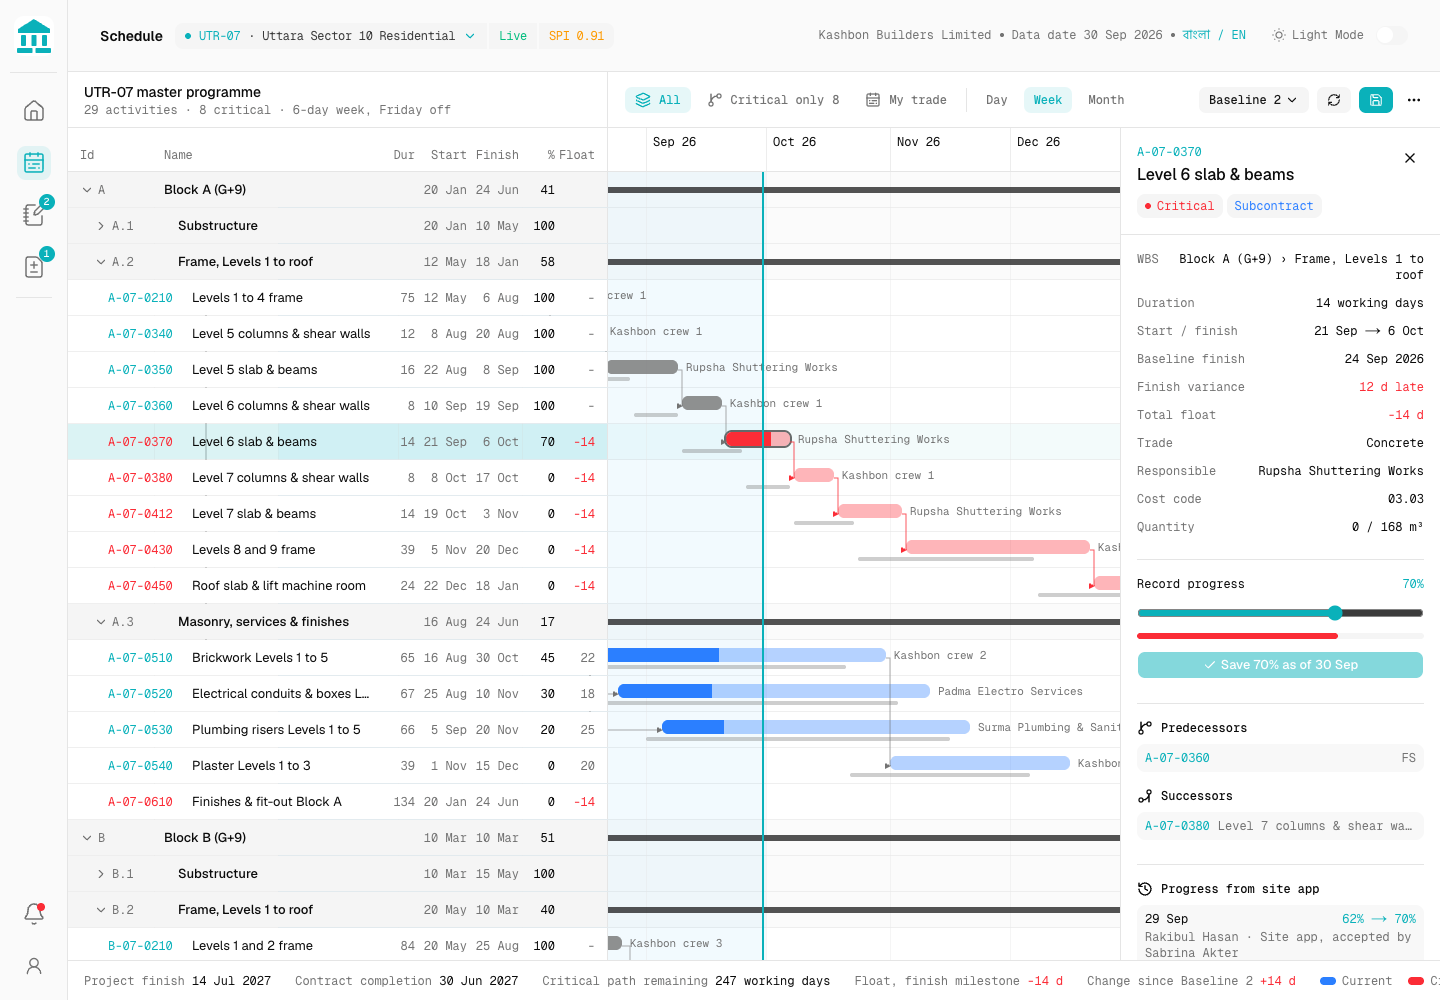Image resolution: width=1440 pixels, height=1000 pixels.
Task: Toggle the Light Mode switch
Action: [x=1391, y=35]
